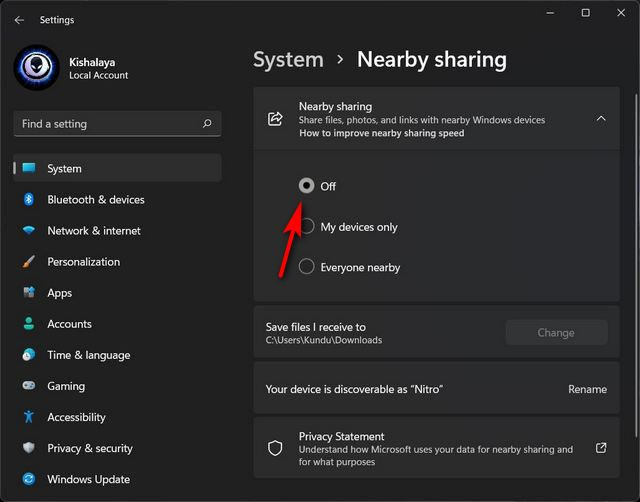Click the Apps icon in sidebar

(x=29, y=292)
